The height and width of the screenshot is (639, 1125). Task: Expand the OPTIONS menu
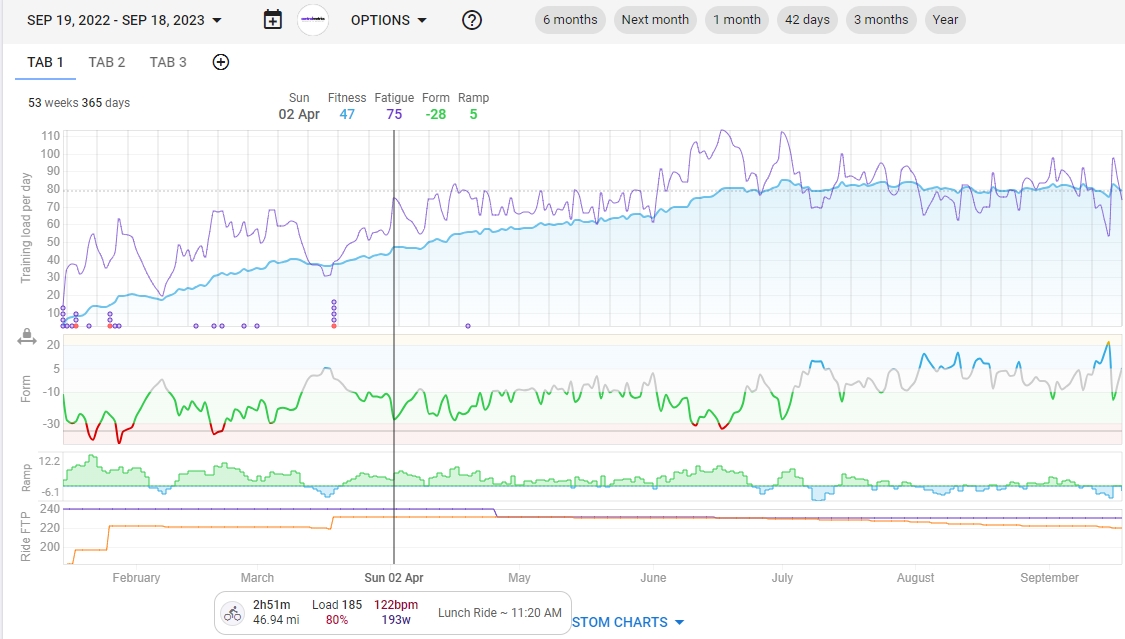(389, 20)
